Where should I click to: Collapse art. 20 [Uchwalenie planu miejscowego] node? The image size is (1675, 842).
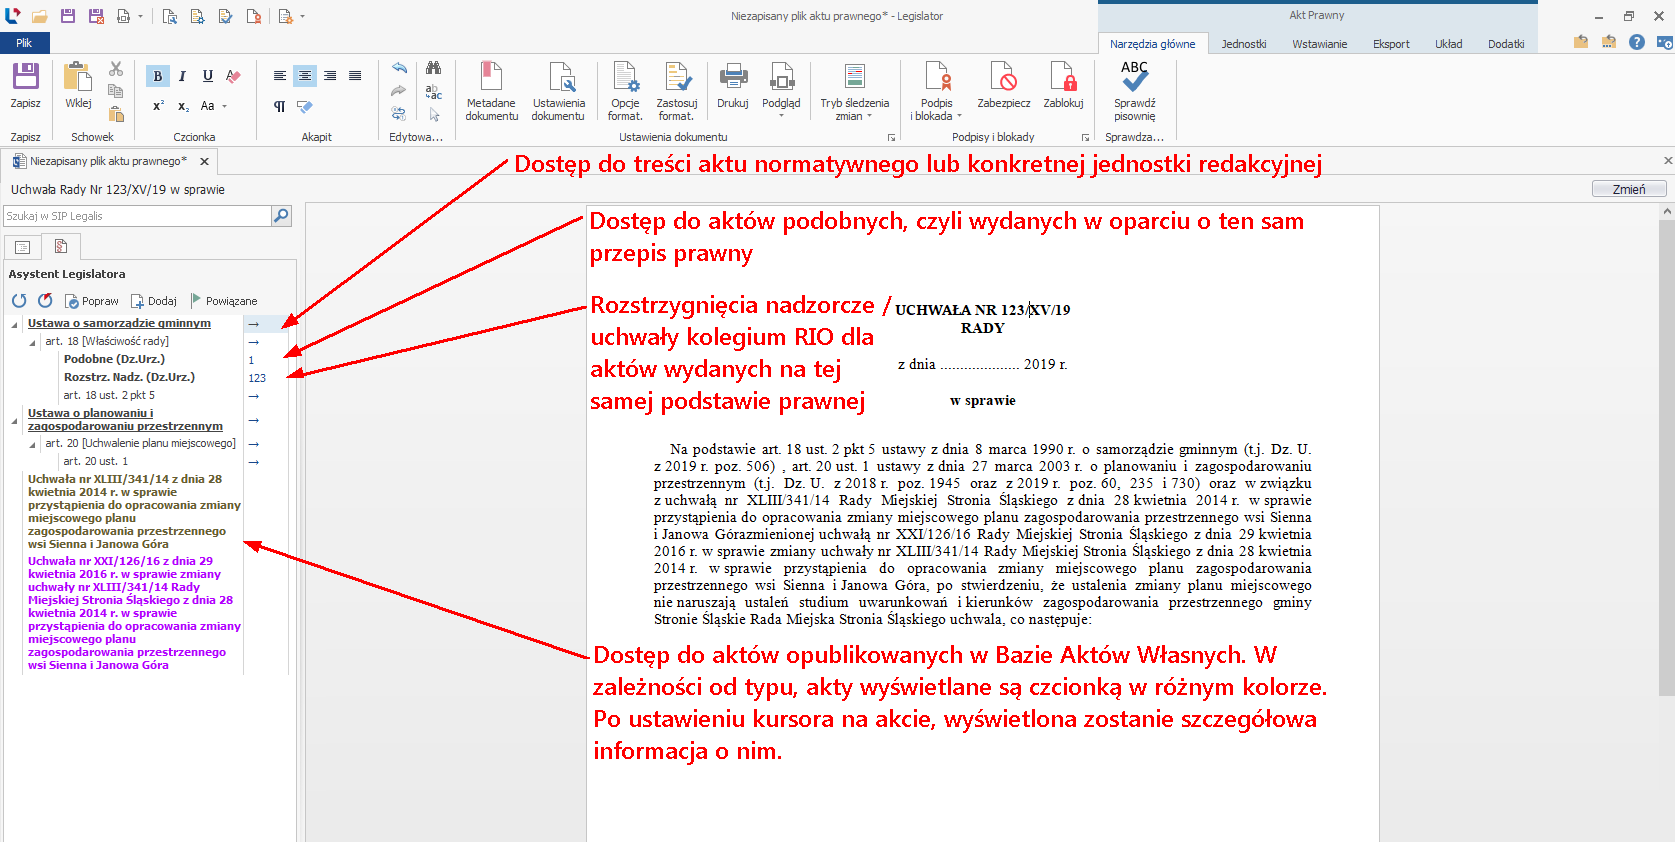click(x=32, y=445)
